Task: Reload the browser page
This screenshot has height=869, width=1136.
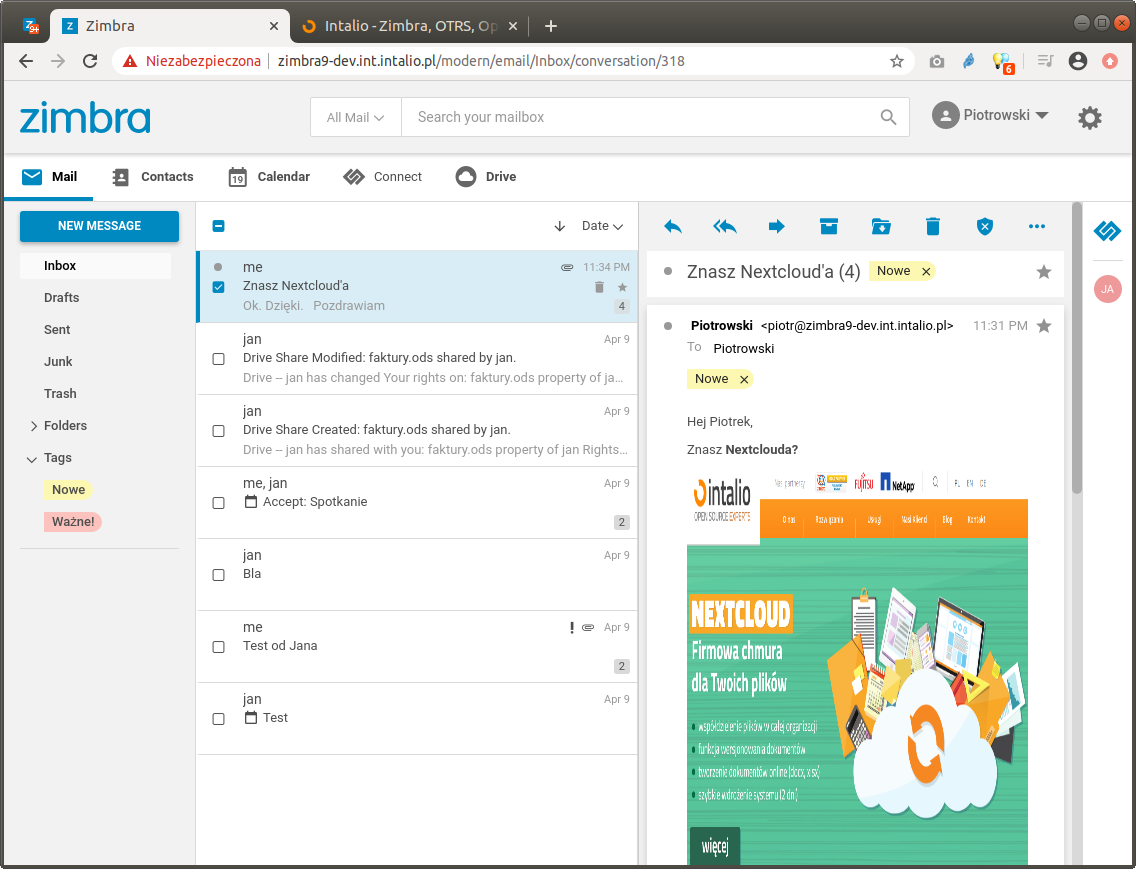Action: coord(90,61)
